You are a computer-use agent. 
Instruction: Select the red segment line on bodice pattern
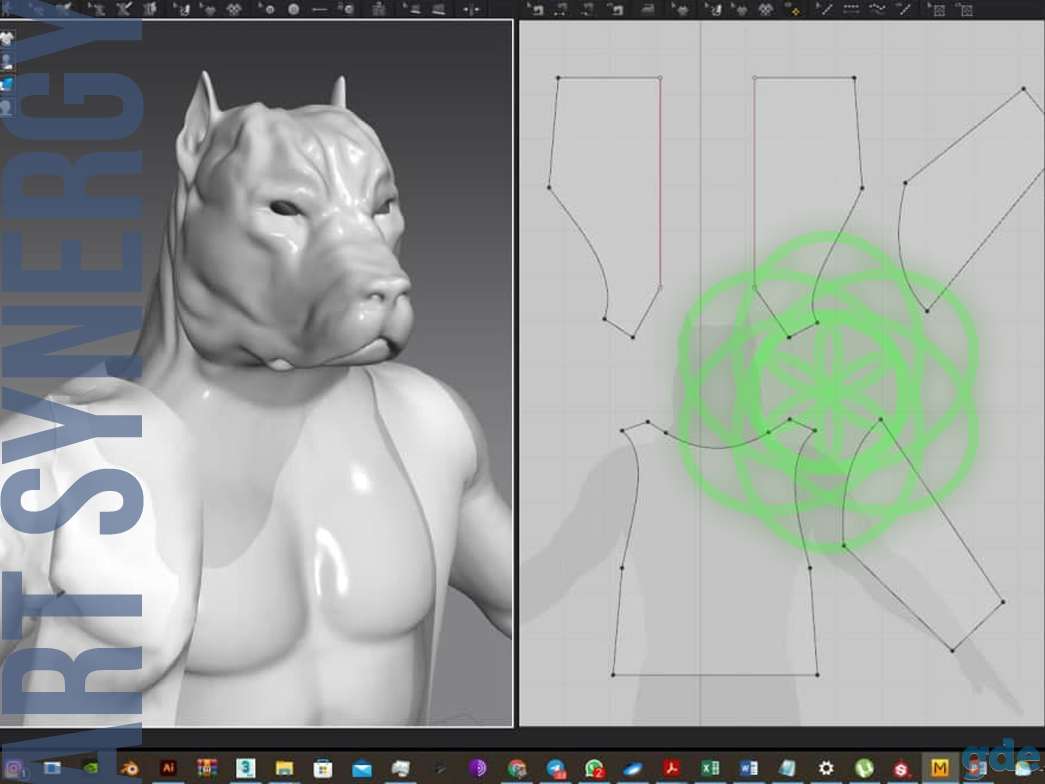click(660, 183)
